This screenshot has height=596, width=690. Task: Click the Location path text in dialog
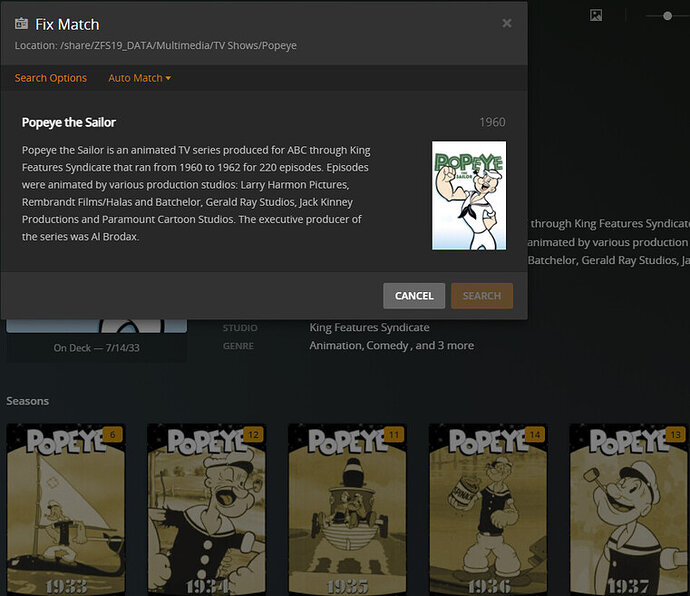tap(155, 45)
